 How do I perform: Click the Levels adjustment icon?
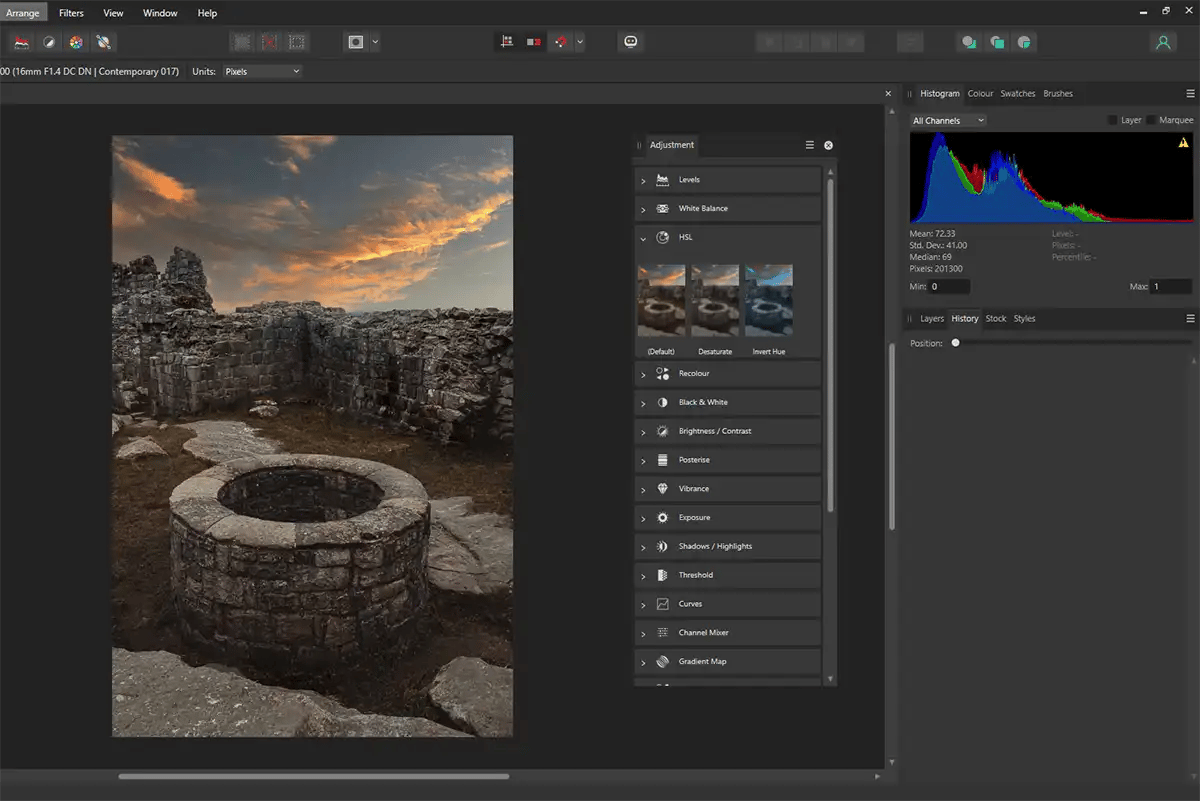pos(662,180)
